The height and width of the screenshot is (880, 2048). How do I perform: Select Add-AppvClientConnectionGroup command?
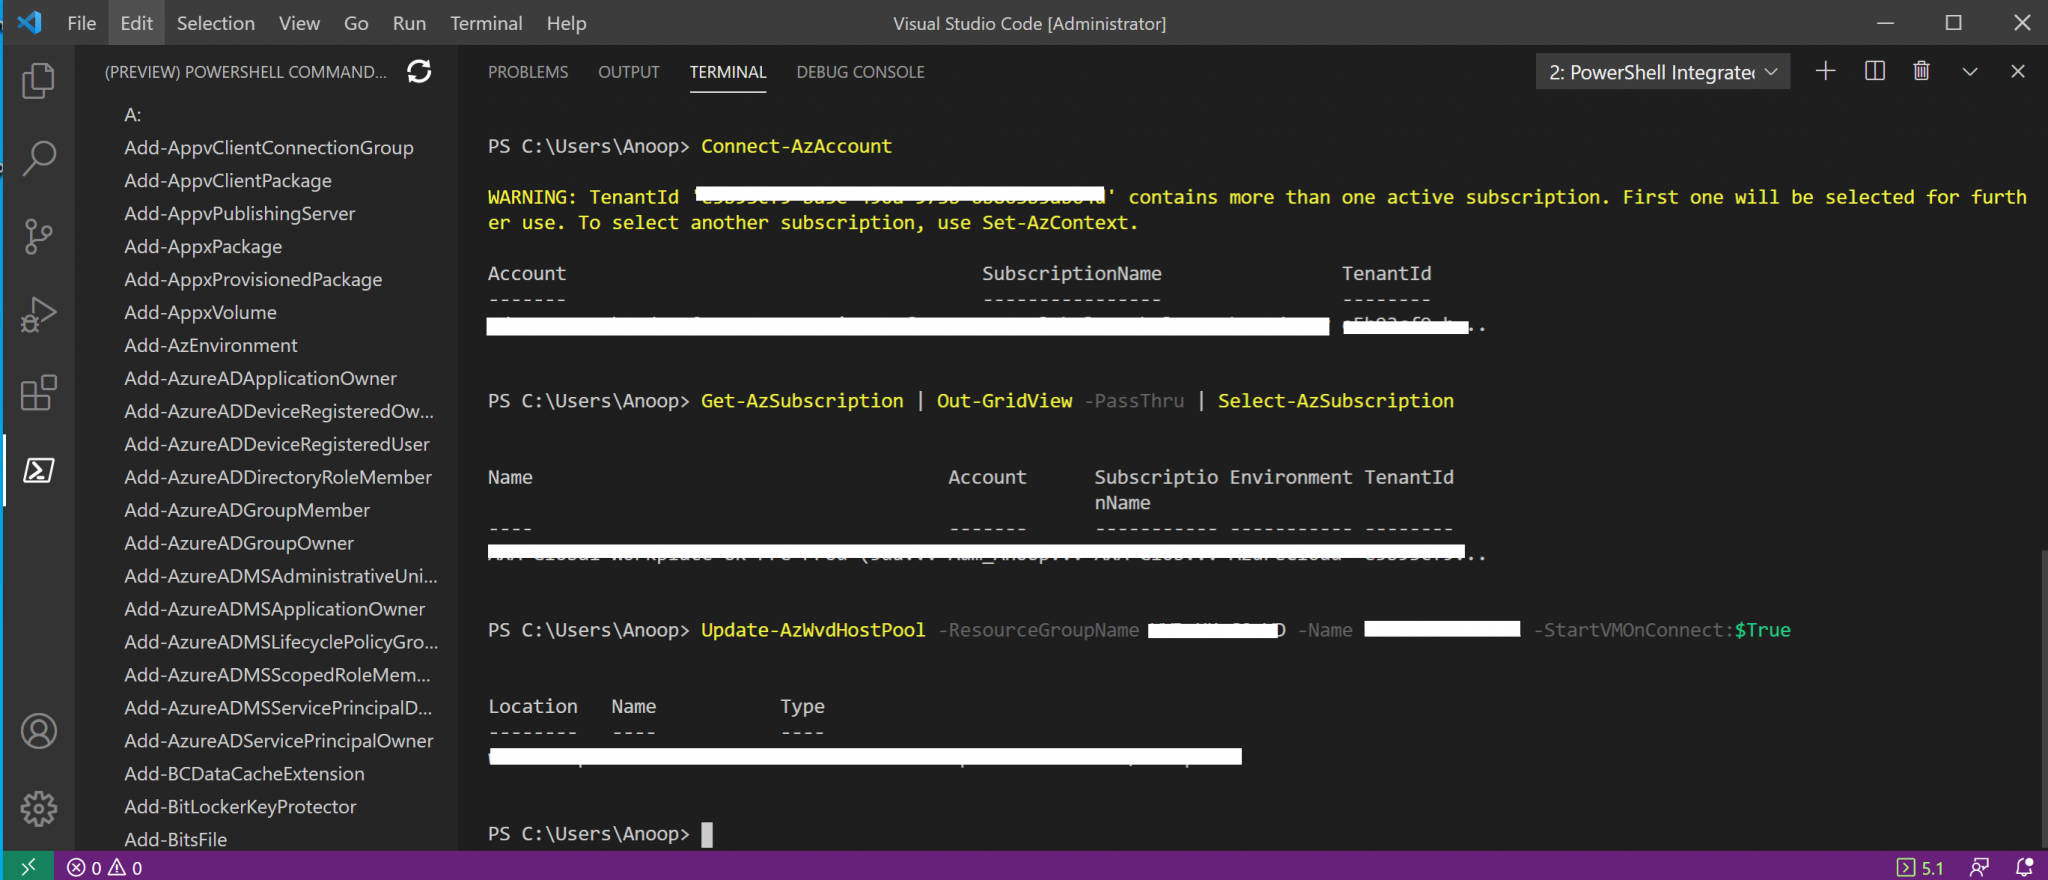pyautogui.click(x=268, y=148)
